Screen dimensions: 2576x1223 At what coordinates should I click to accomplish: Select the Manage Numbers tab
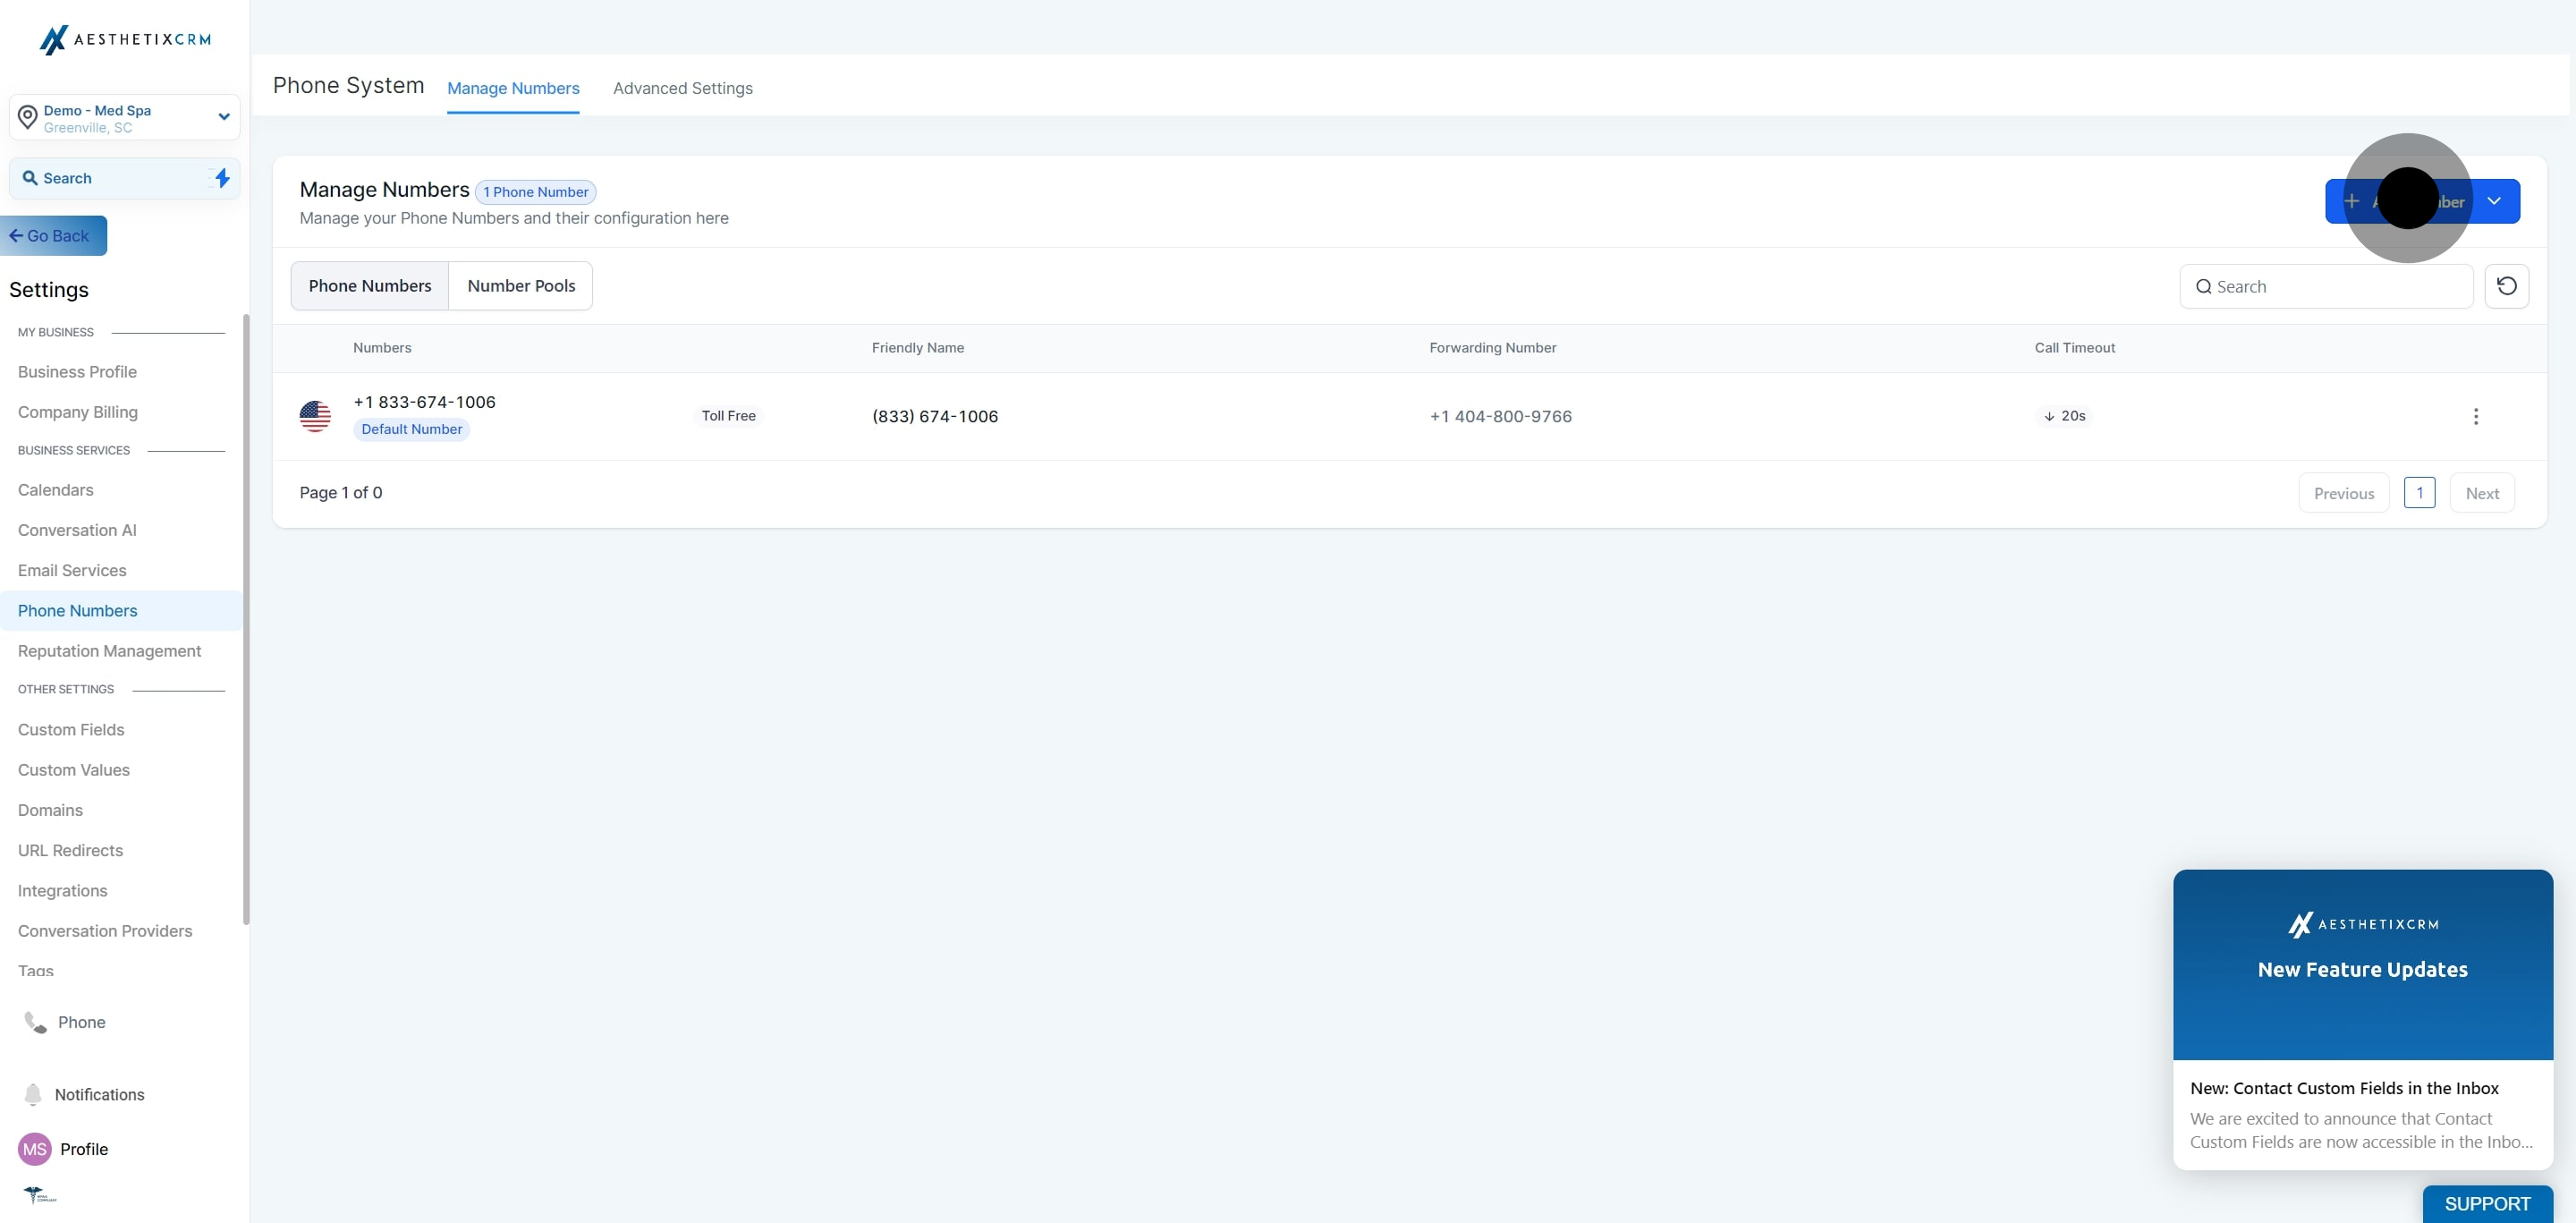click(513, 88)
